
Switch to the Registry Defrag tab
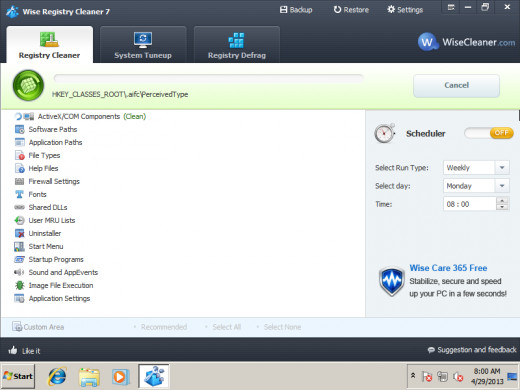(237, 45)
